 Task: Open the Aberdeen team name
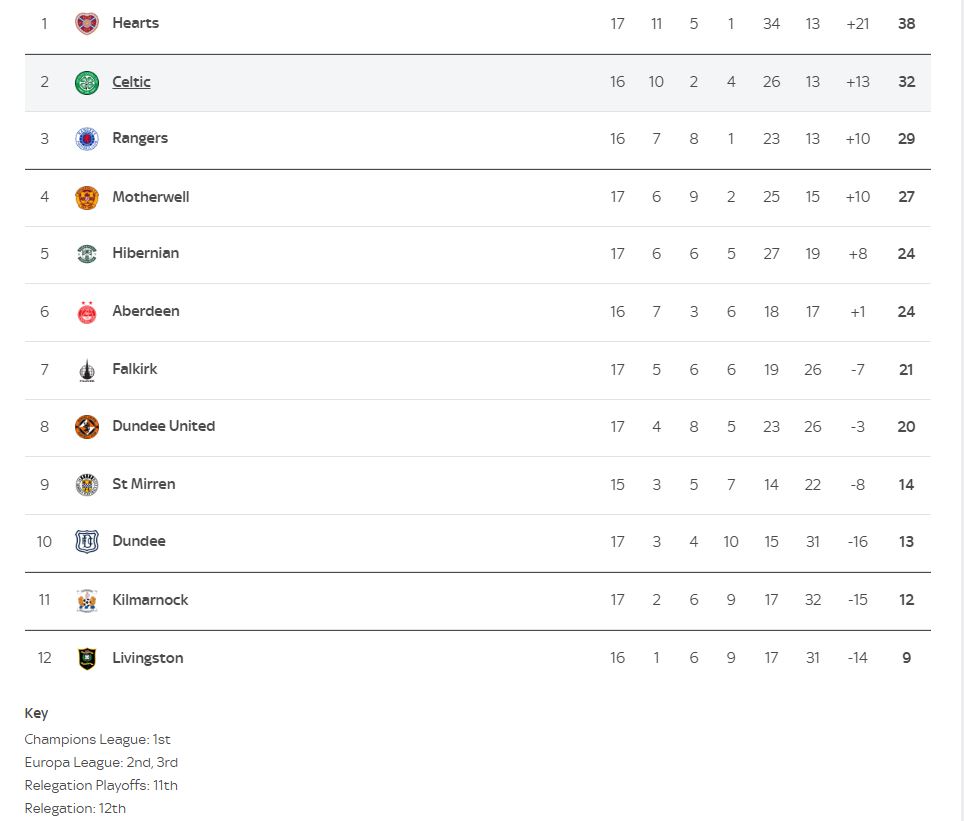[x=146, y=311]
